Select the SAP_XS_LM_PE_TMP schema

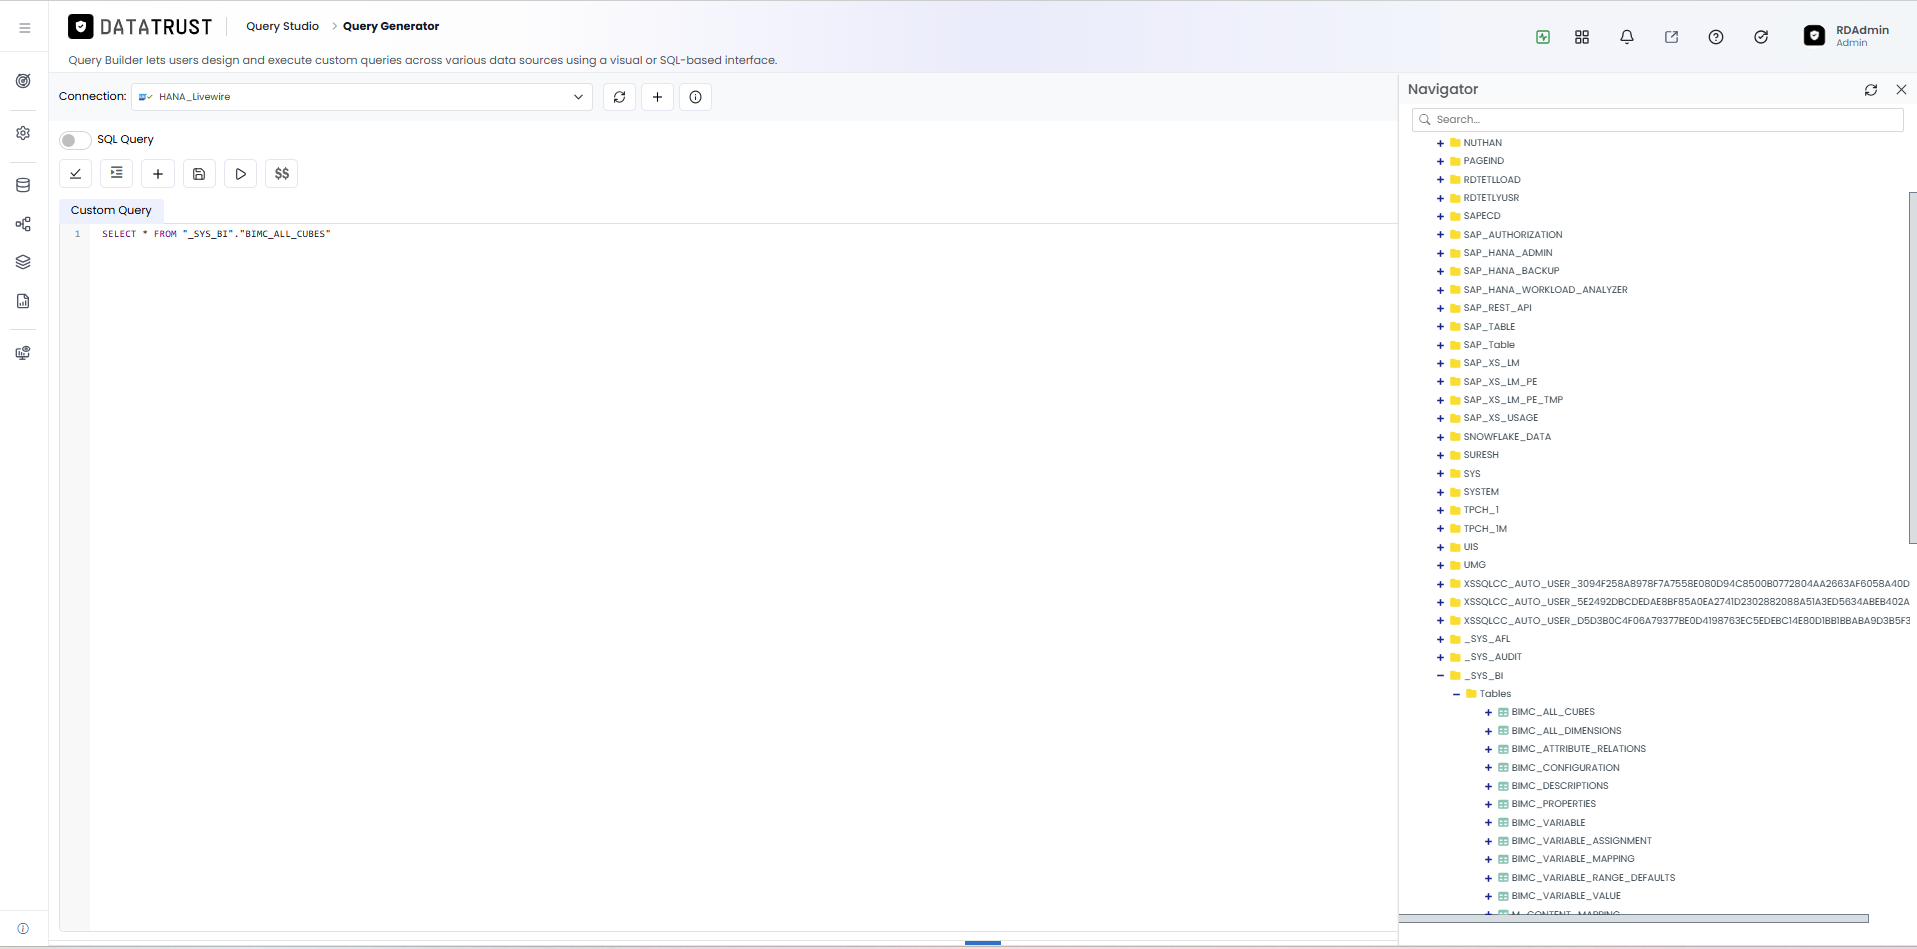[x=1513, y=400]
